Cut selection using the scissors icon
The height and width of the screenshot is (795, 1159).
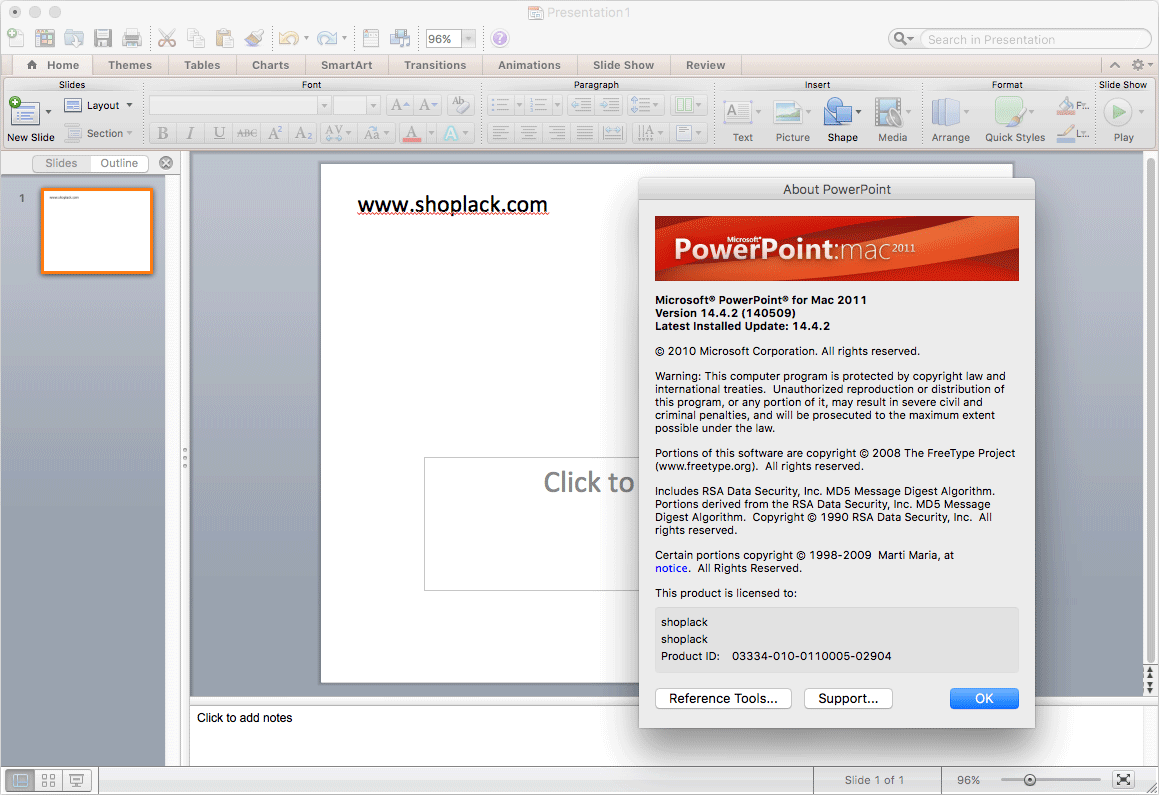(167, 38)
